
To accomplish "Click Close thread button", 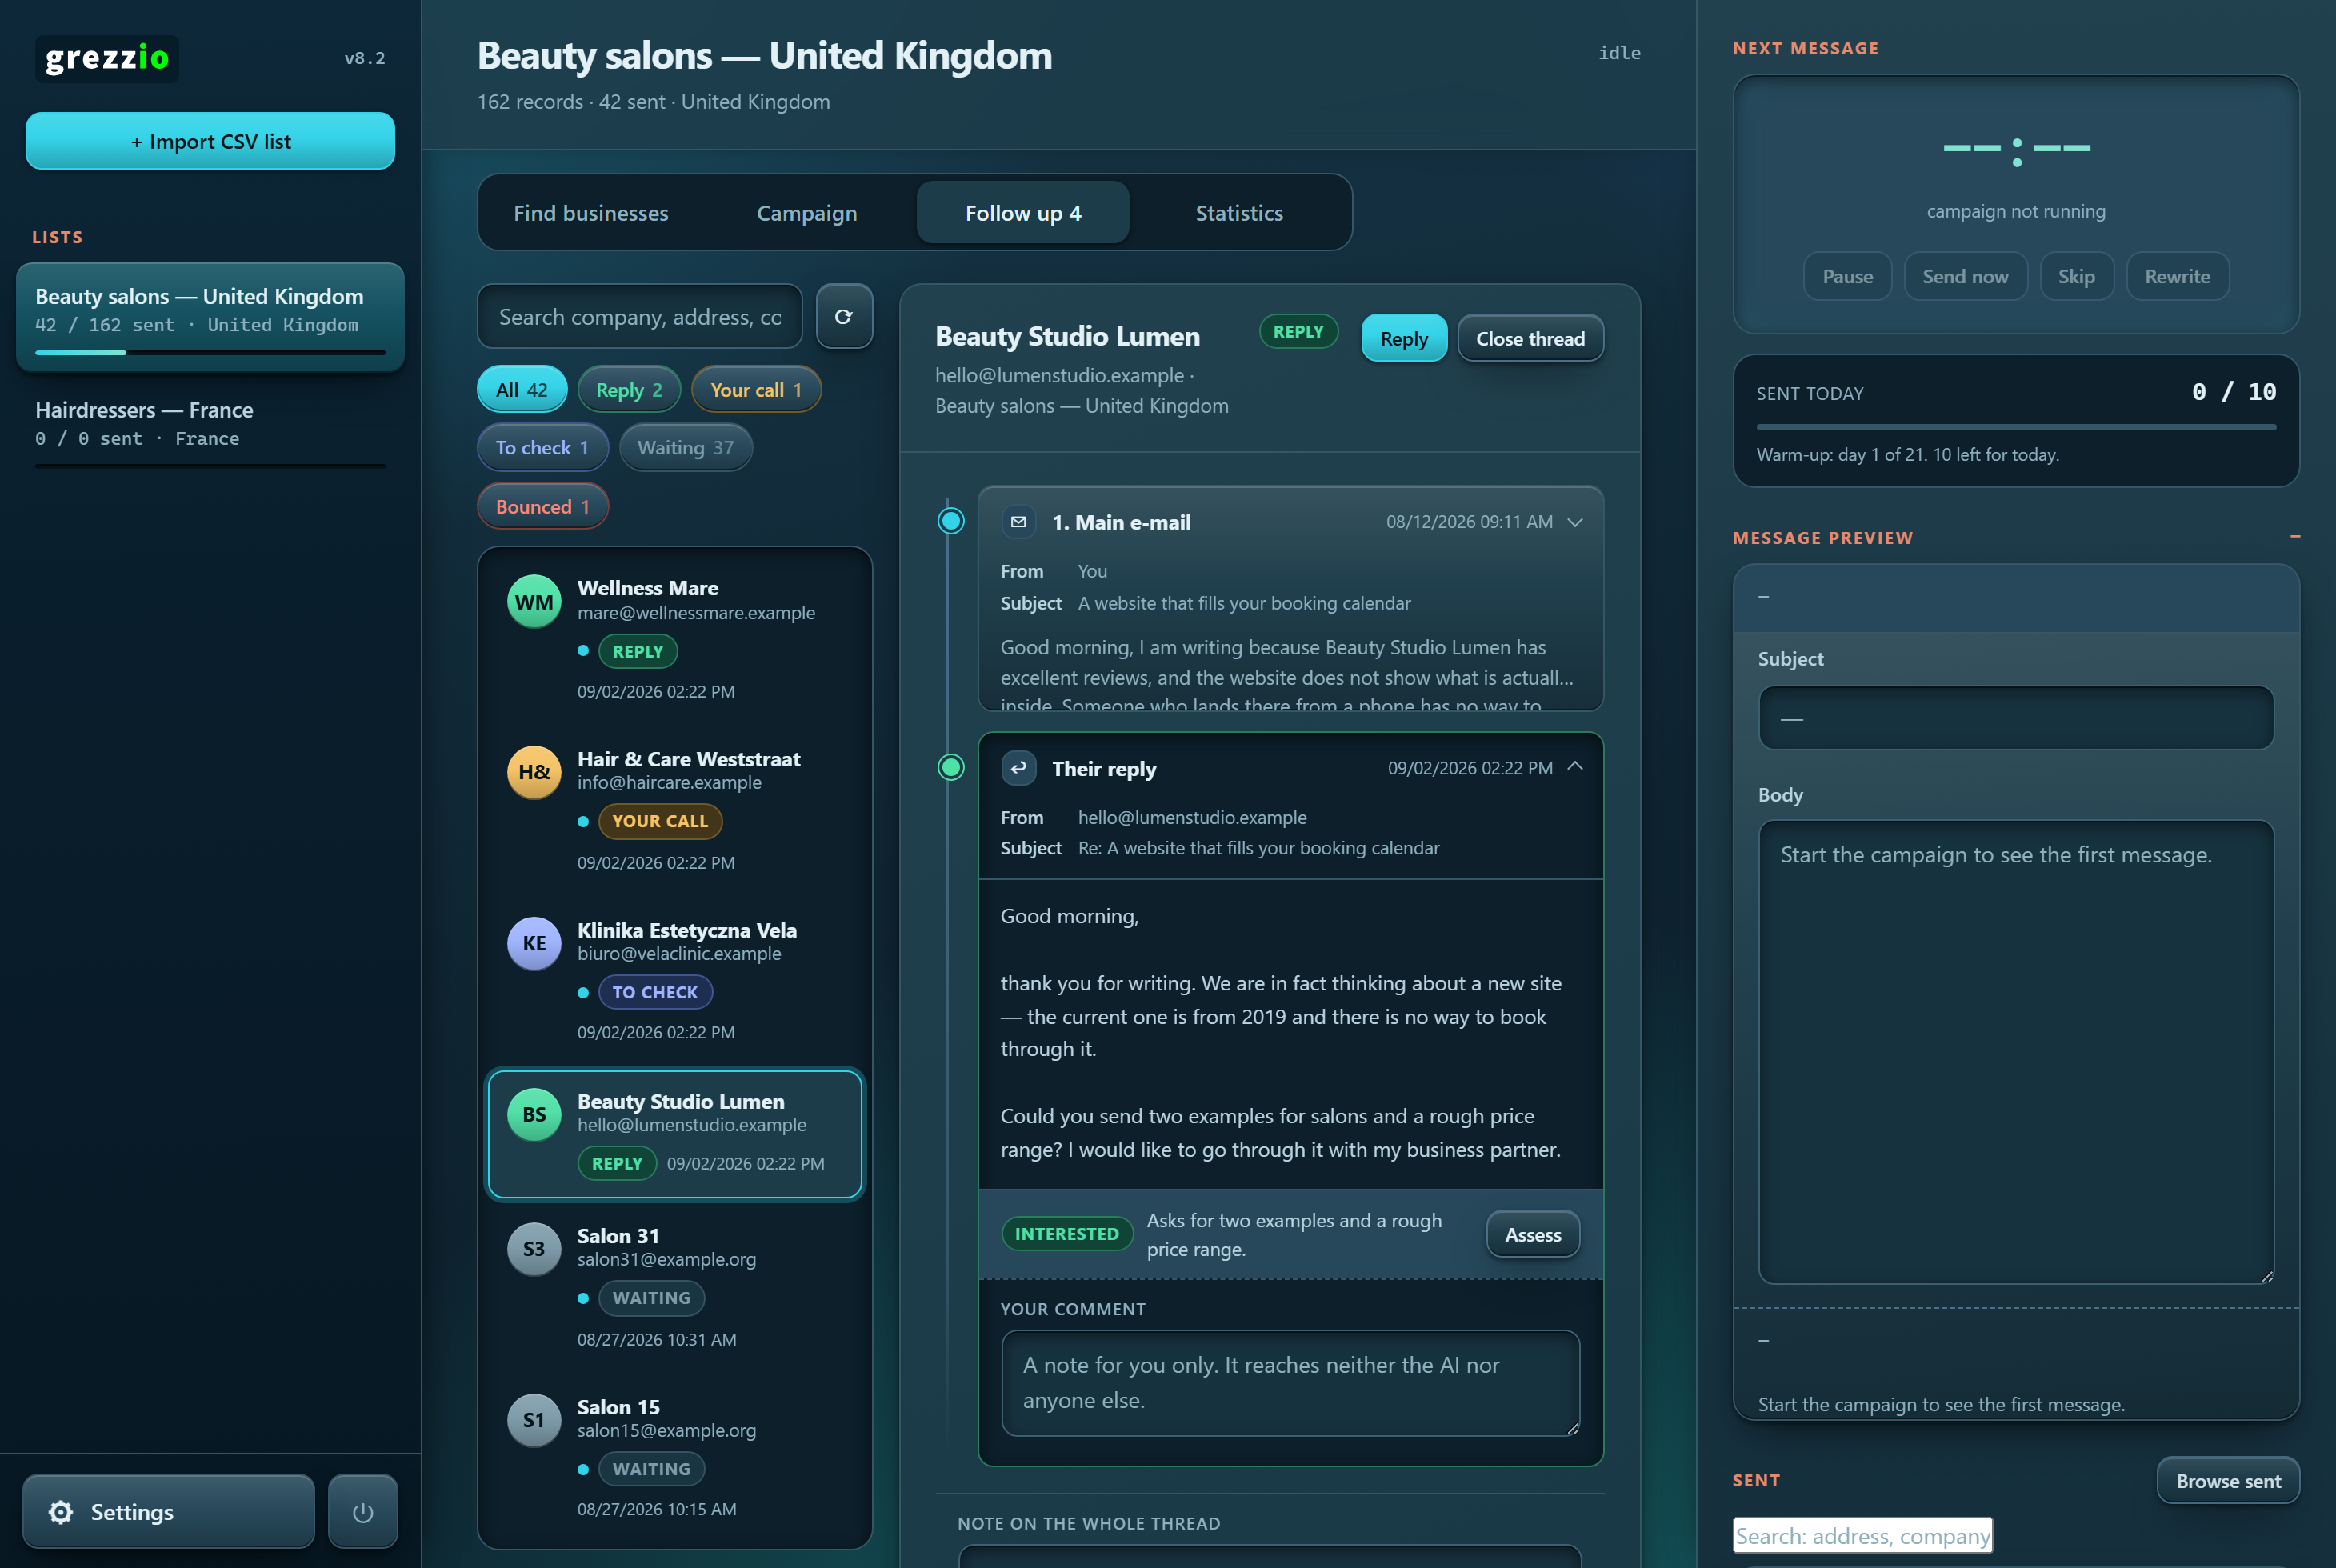I will (x=1530, y=338).
